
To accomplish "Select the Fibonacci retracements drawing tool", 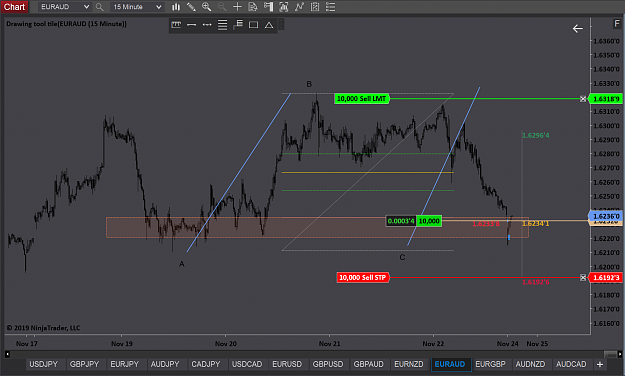I will [222, 25].
